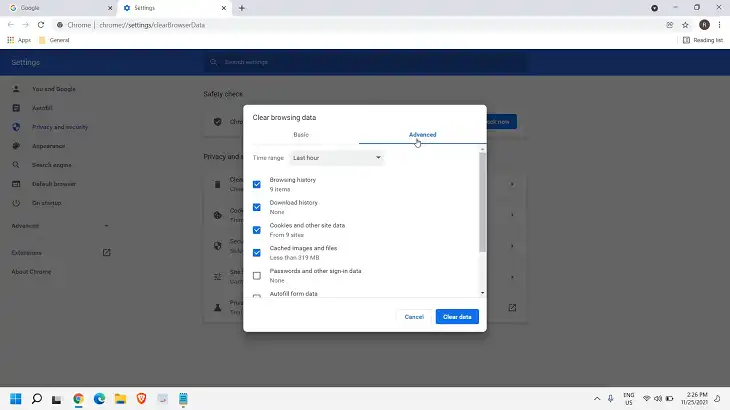
Task: Expand Site settings row arrow
Action: point(512,277)
